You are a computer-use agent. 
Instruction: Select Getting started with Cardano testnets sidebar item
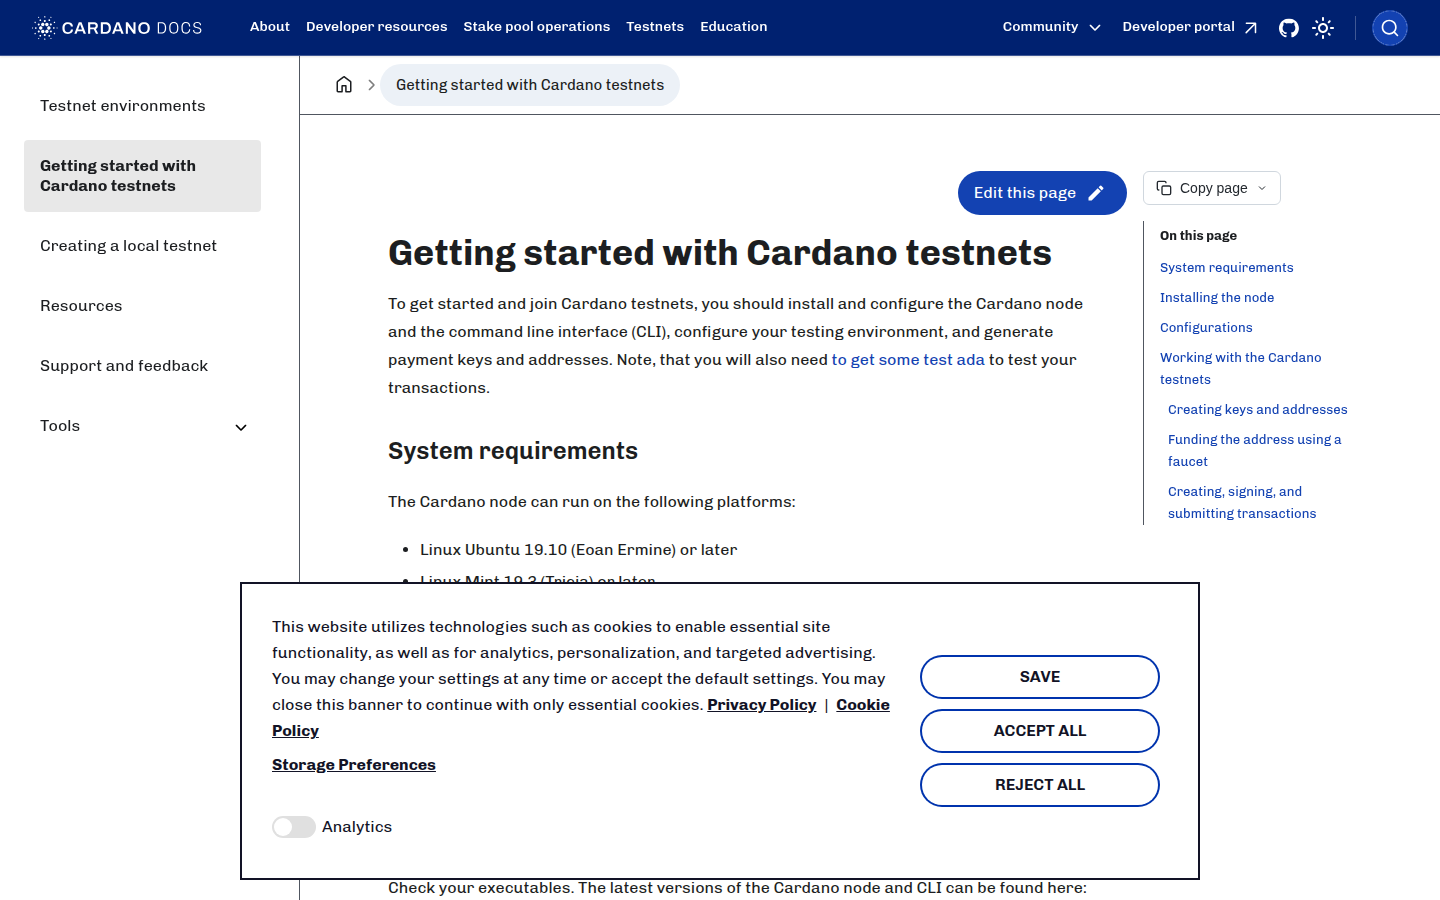142,176
